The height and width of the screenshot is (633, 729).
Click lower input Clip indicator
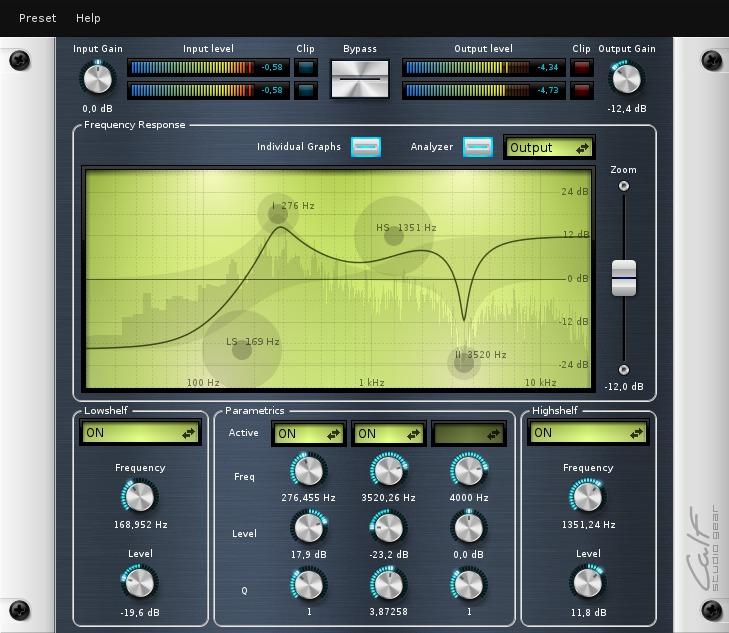305,90
